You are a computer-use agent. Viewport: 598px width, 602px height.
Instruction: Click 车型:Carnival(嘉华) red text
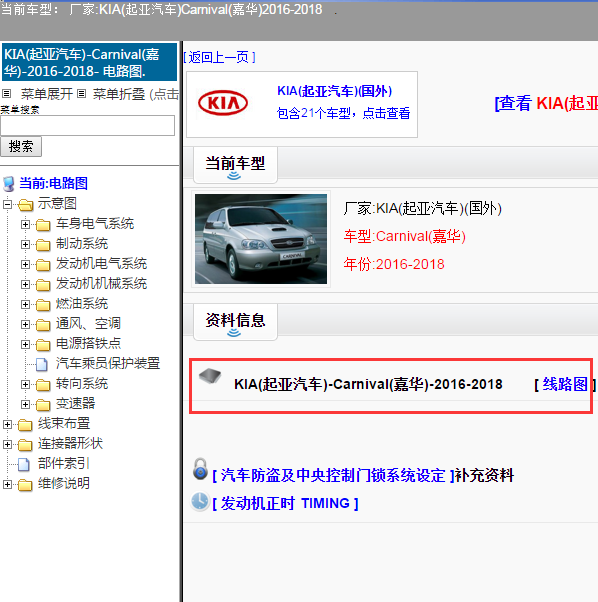[405, 236]
